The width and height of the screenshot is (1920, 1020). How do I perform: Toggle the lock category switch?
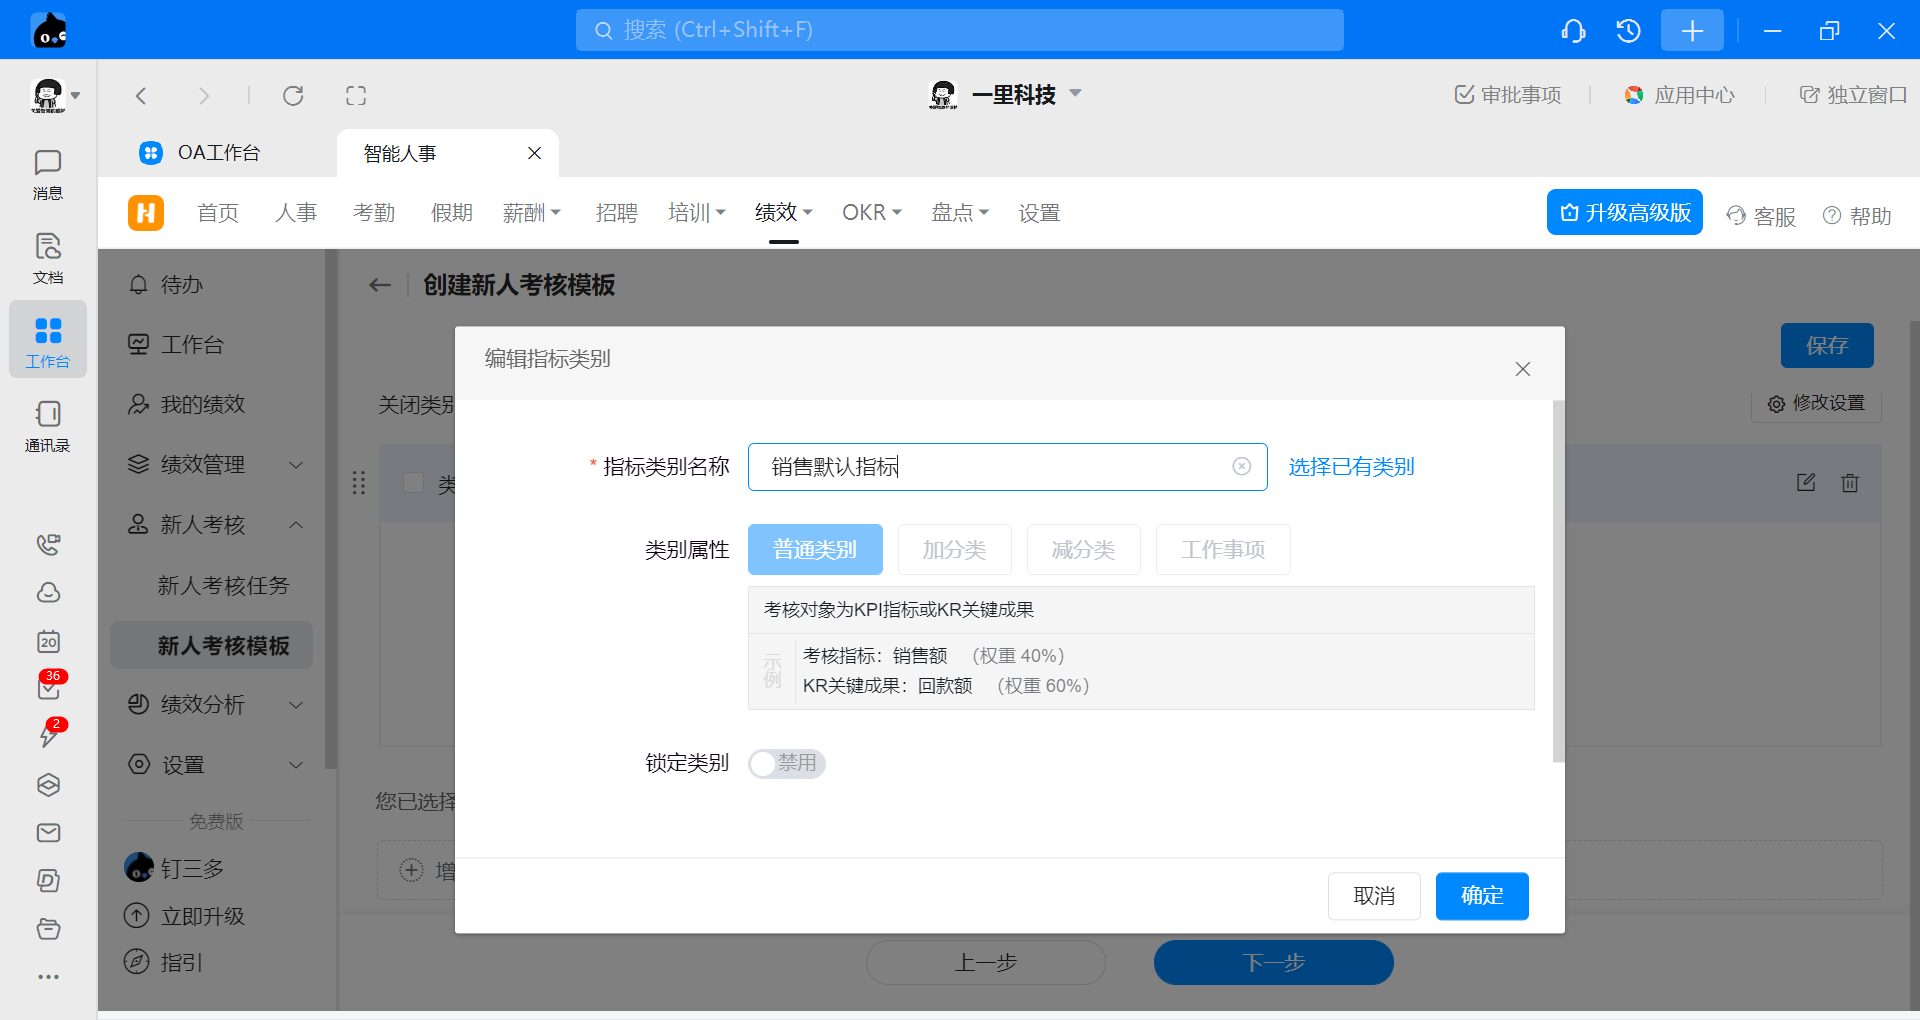click(x=786, y=764)
